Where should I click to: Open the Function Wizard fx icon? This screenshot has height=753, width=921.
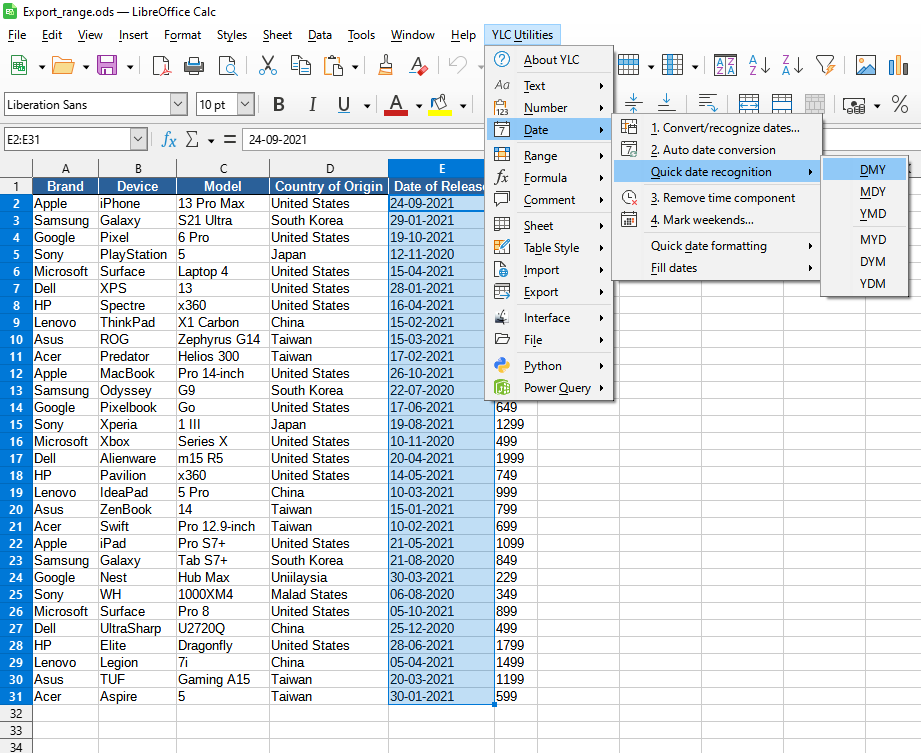click(x=169, y=140)
